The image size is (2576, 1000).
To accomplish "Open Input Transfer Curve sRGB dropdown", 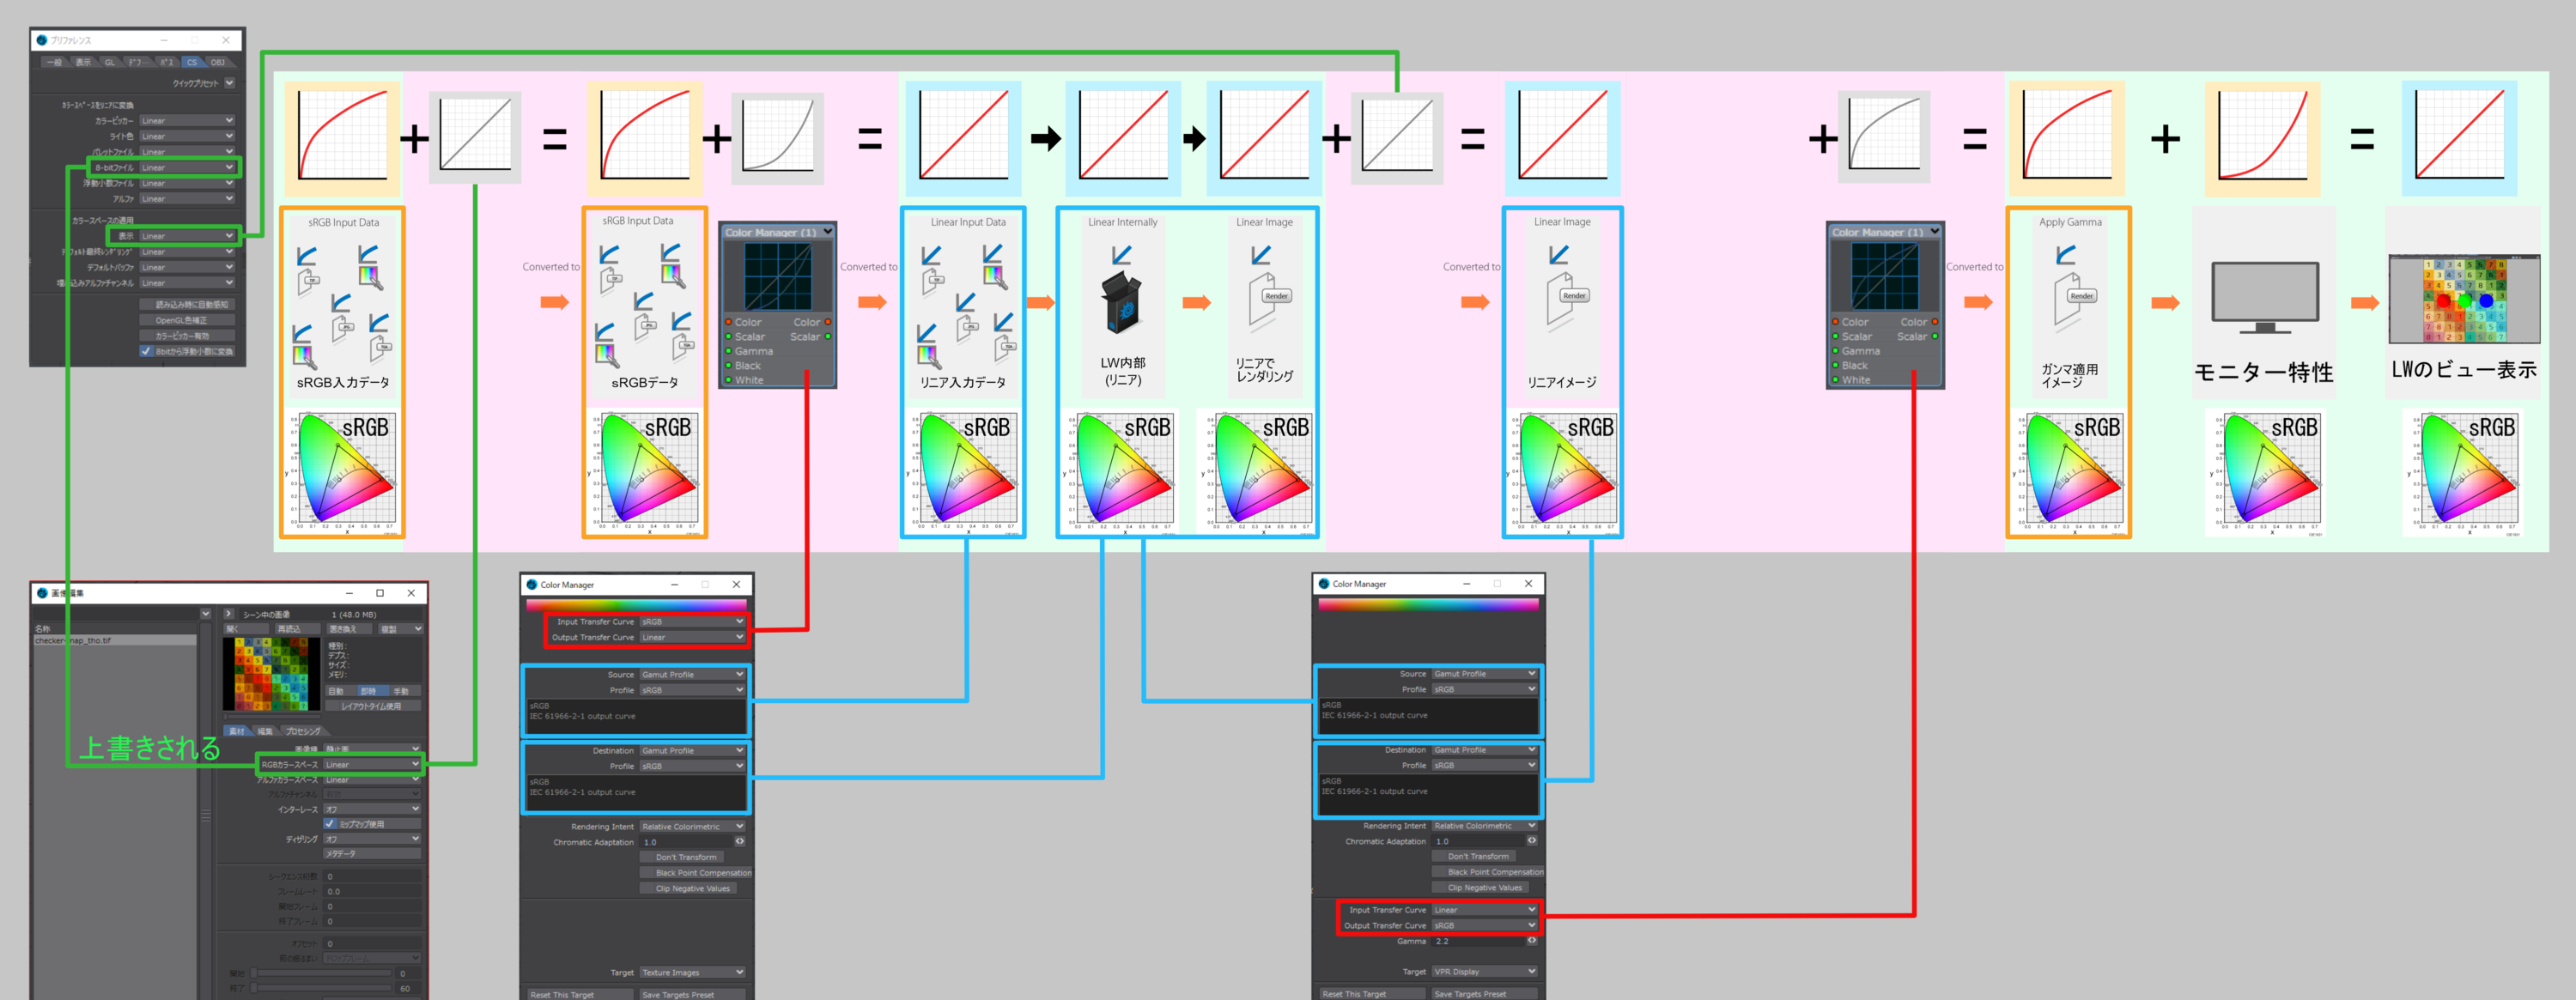I will (692, 622).
